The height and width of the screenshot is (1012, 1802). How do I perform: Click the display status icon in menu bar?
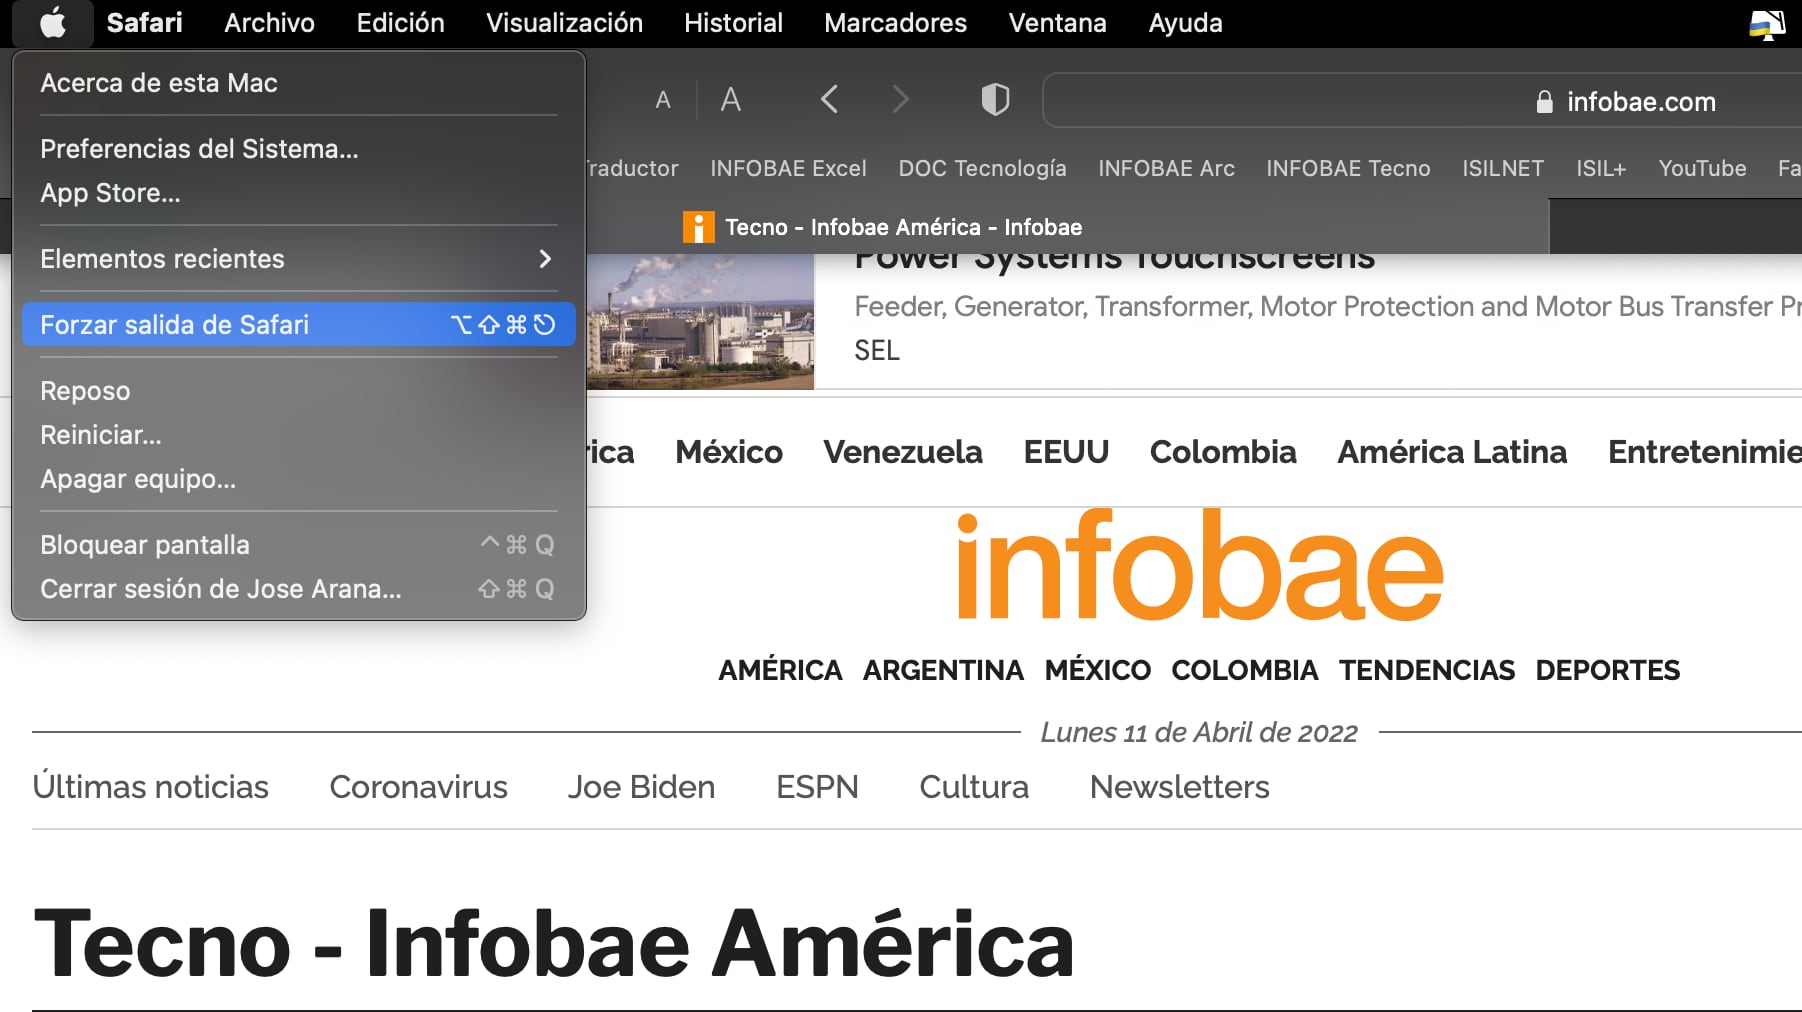(1766, 23)
